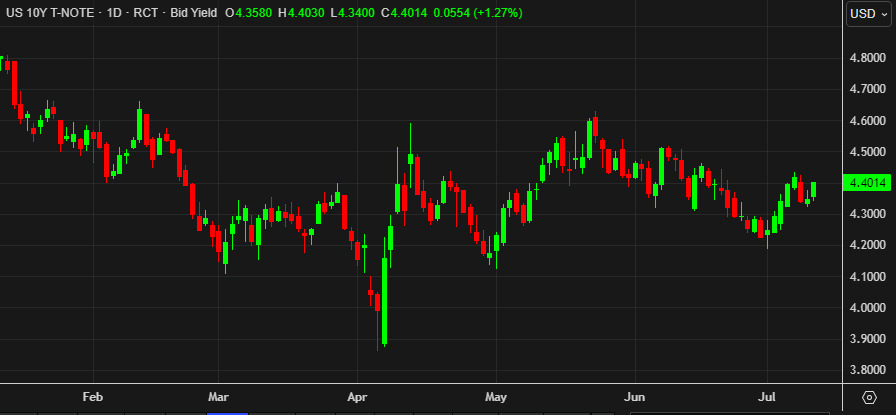Select the Jul label on time axis
This screenshot has width=896, height=415.
pyautogui.click(x=766, y=397)
